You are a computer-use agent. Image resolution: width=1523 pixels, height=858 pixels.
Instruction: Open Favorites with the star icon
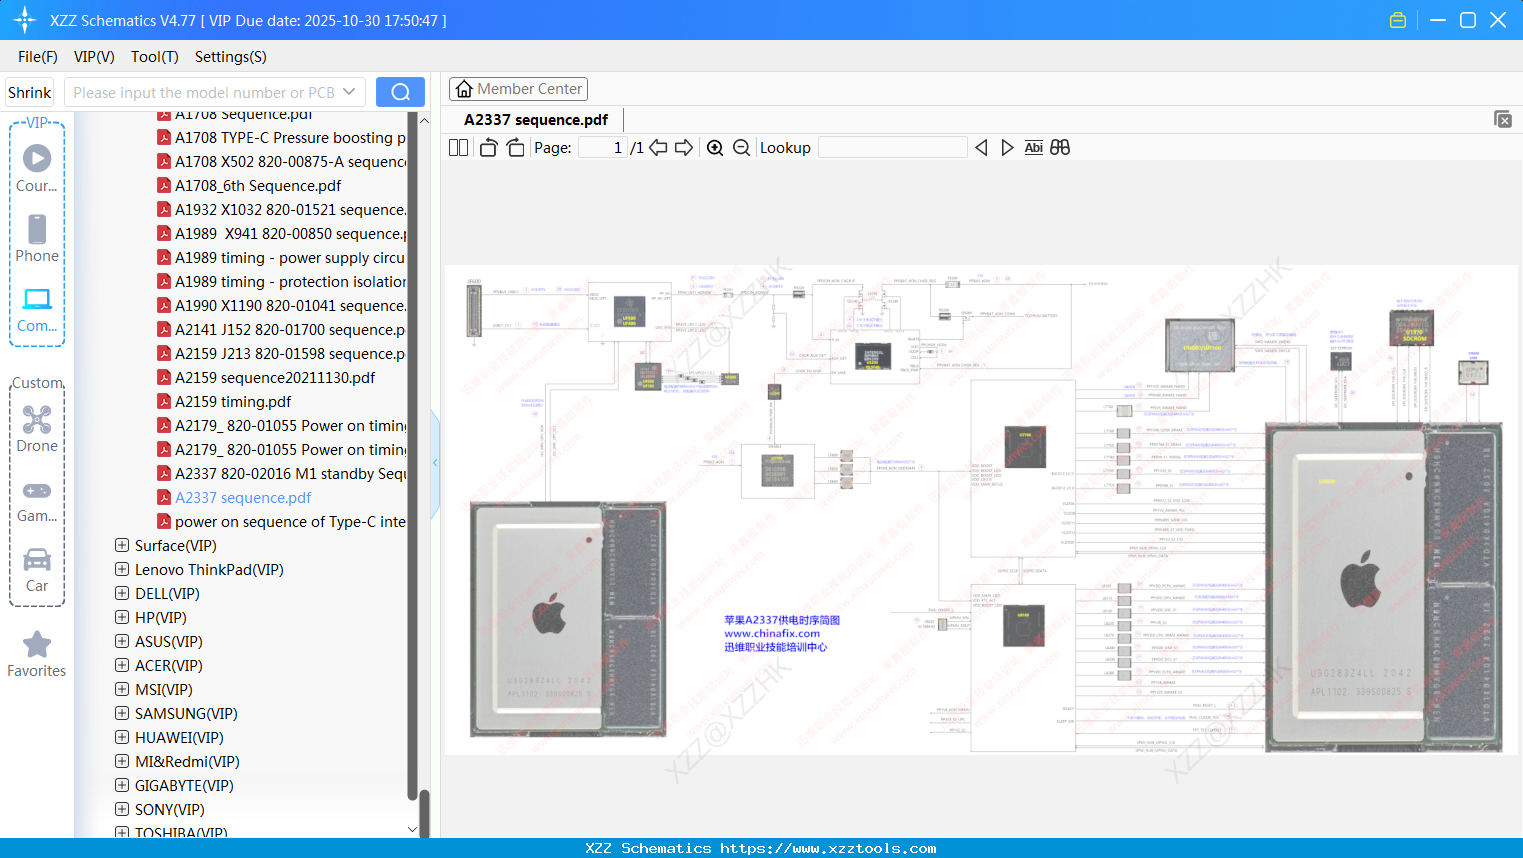point(37,654)
